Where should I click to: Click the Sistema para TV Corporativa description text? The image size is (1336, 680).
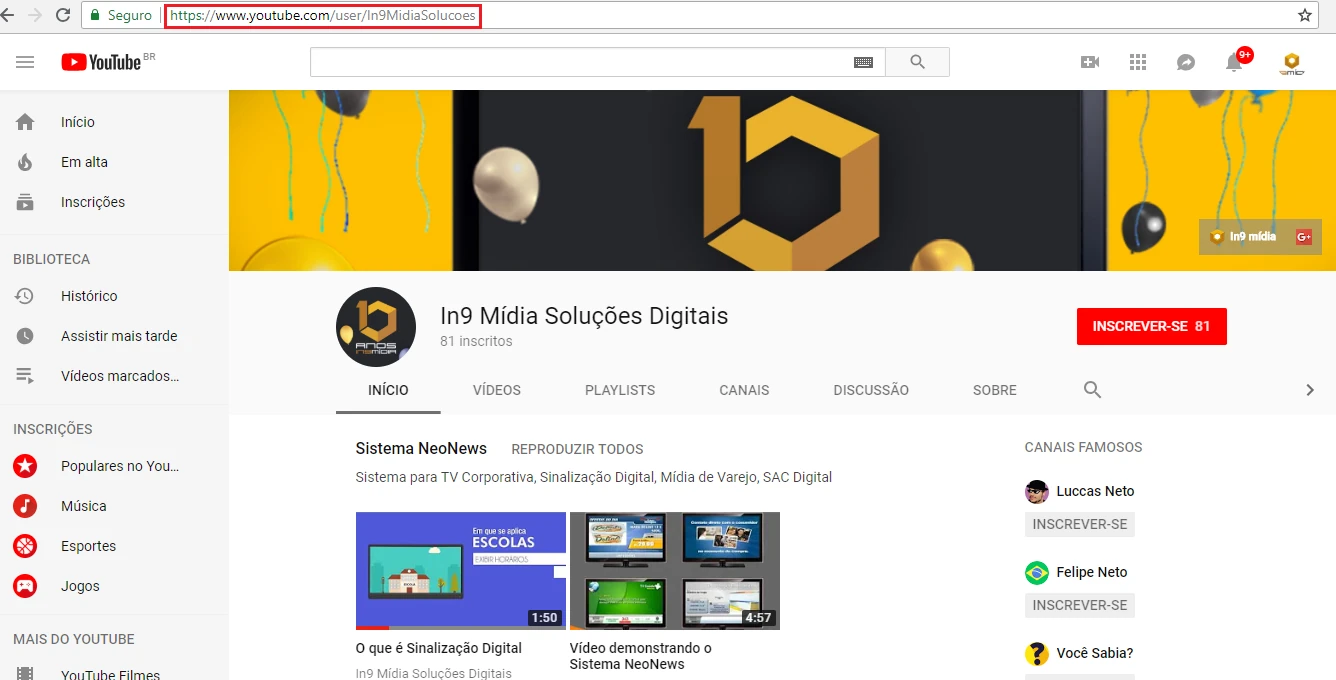pyautogui.click(x=594, y=477)
